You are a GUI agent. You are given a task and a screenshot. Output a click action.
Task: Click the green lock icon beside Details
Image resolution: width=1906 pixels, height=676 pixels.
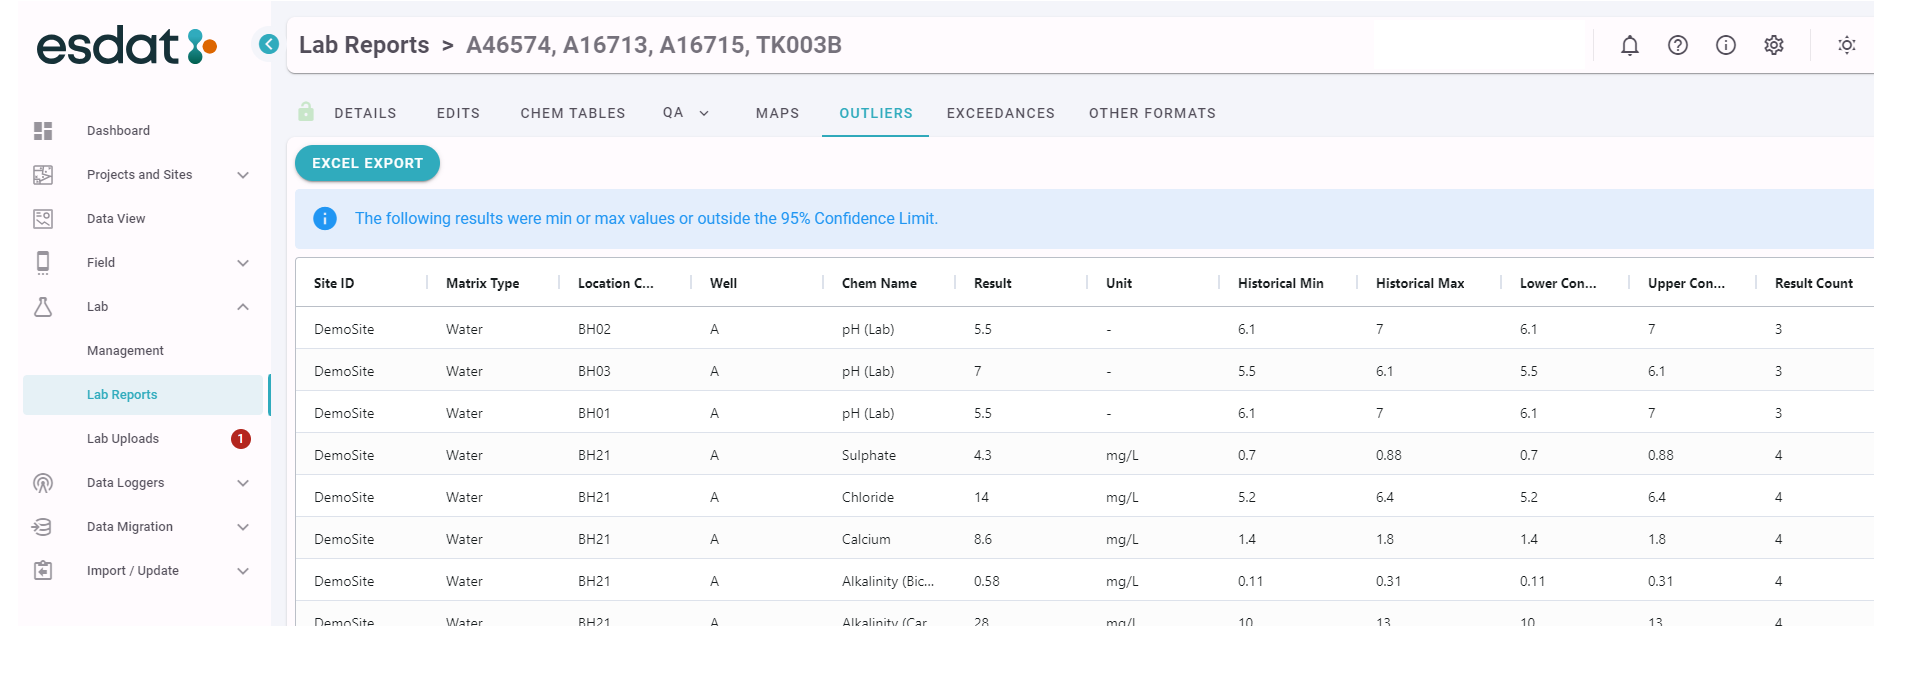pos(306,112)
